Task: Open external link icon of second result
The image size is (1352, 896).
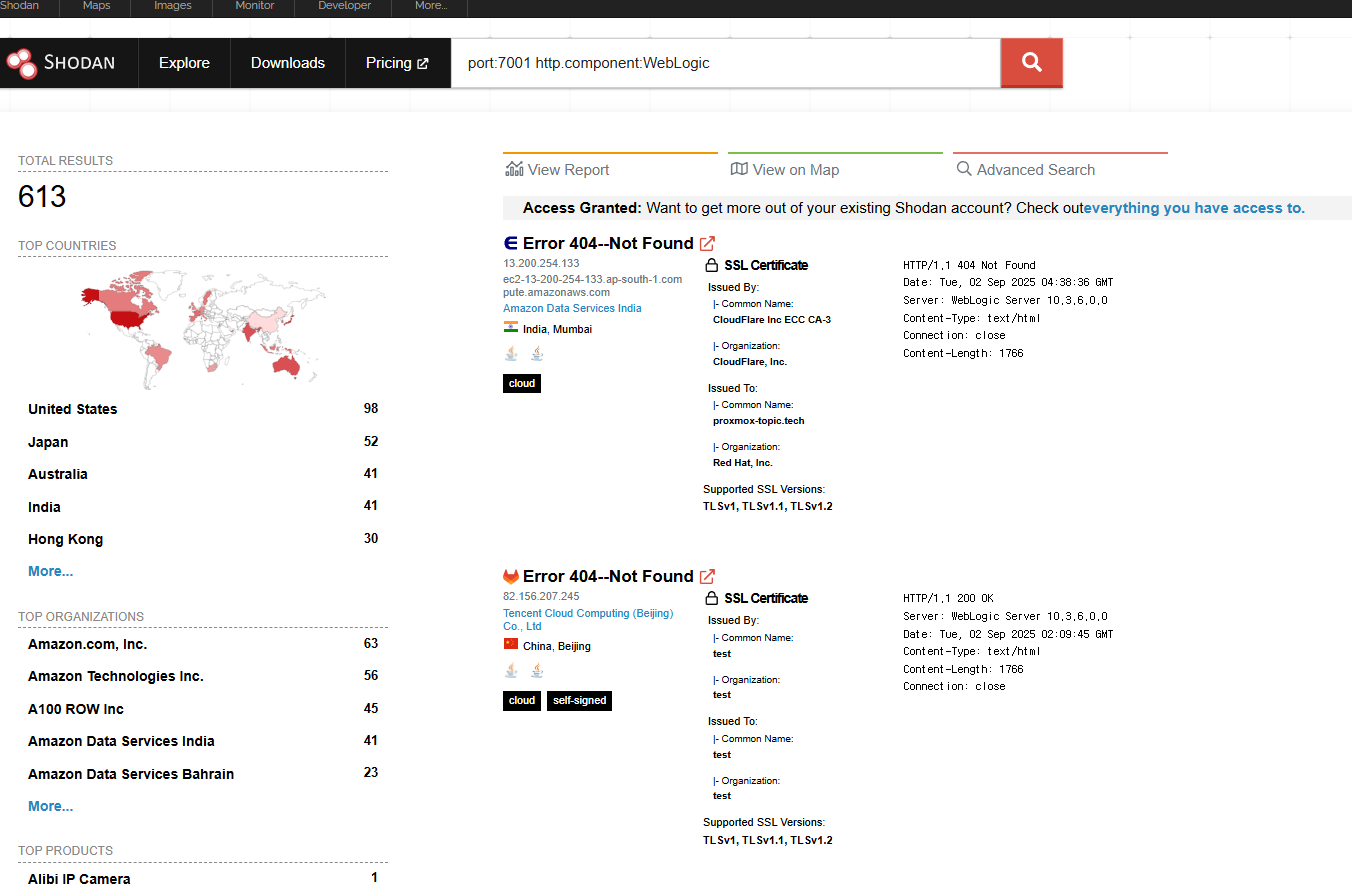Action: click(x=707, y=576)
